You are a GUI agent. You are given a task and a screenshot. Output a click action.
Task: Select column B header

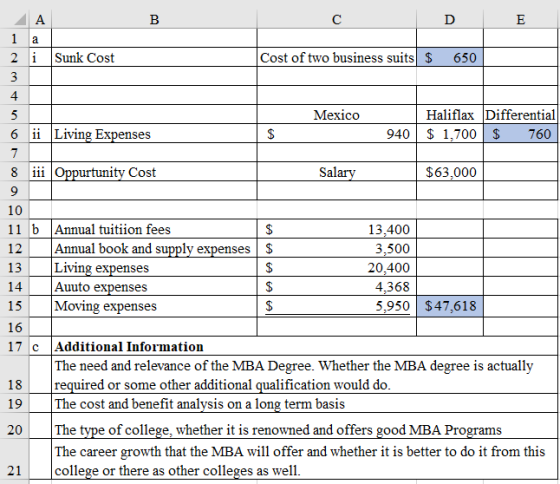(x=154, y=19)
